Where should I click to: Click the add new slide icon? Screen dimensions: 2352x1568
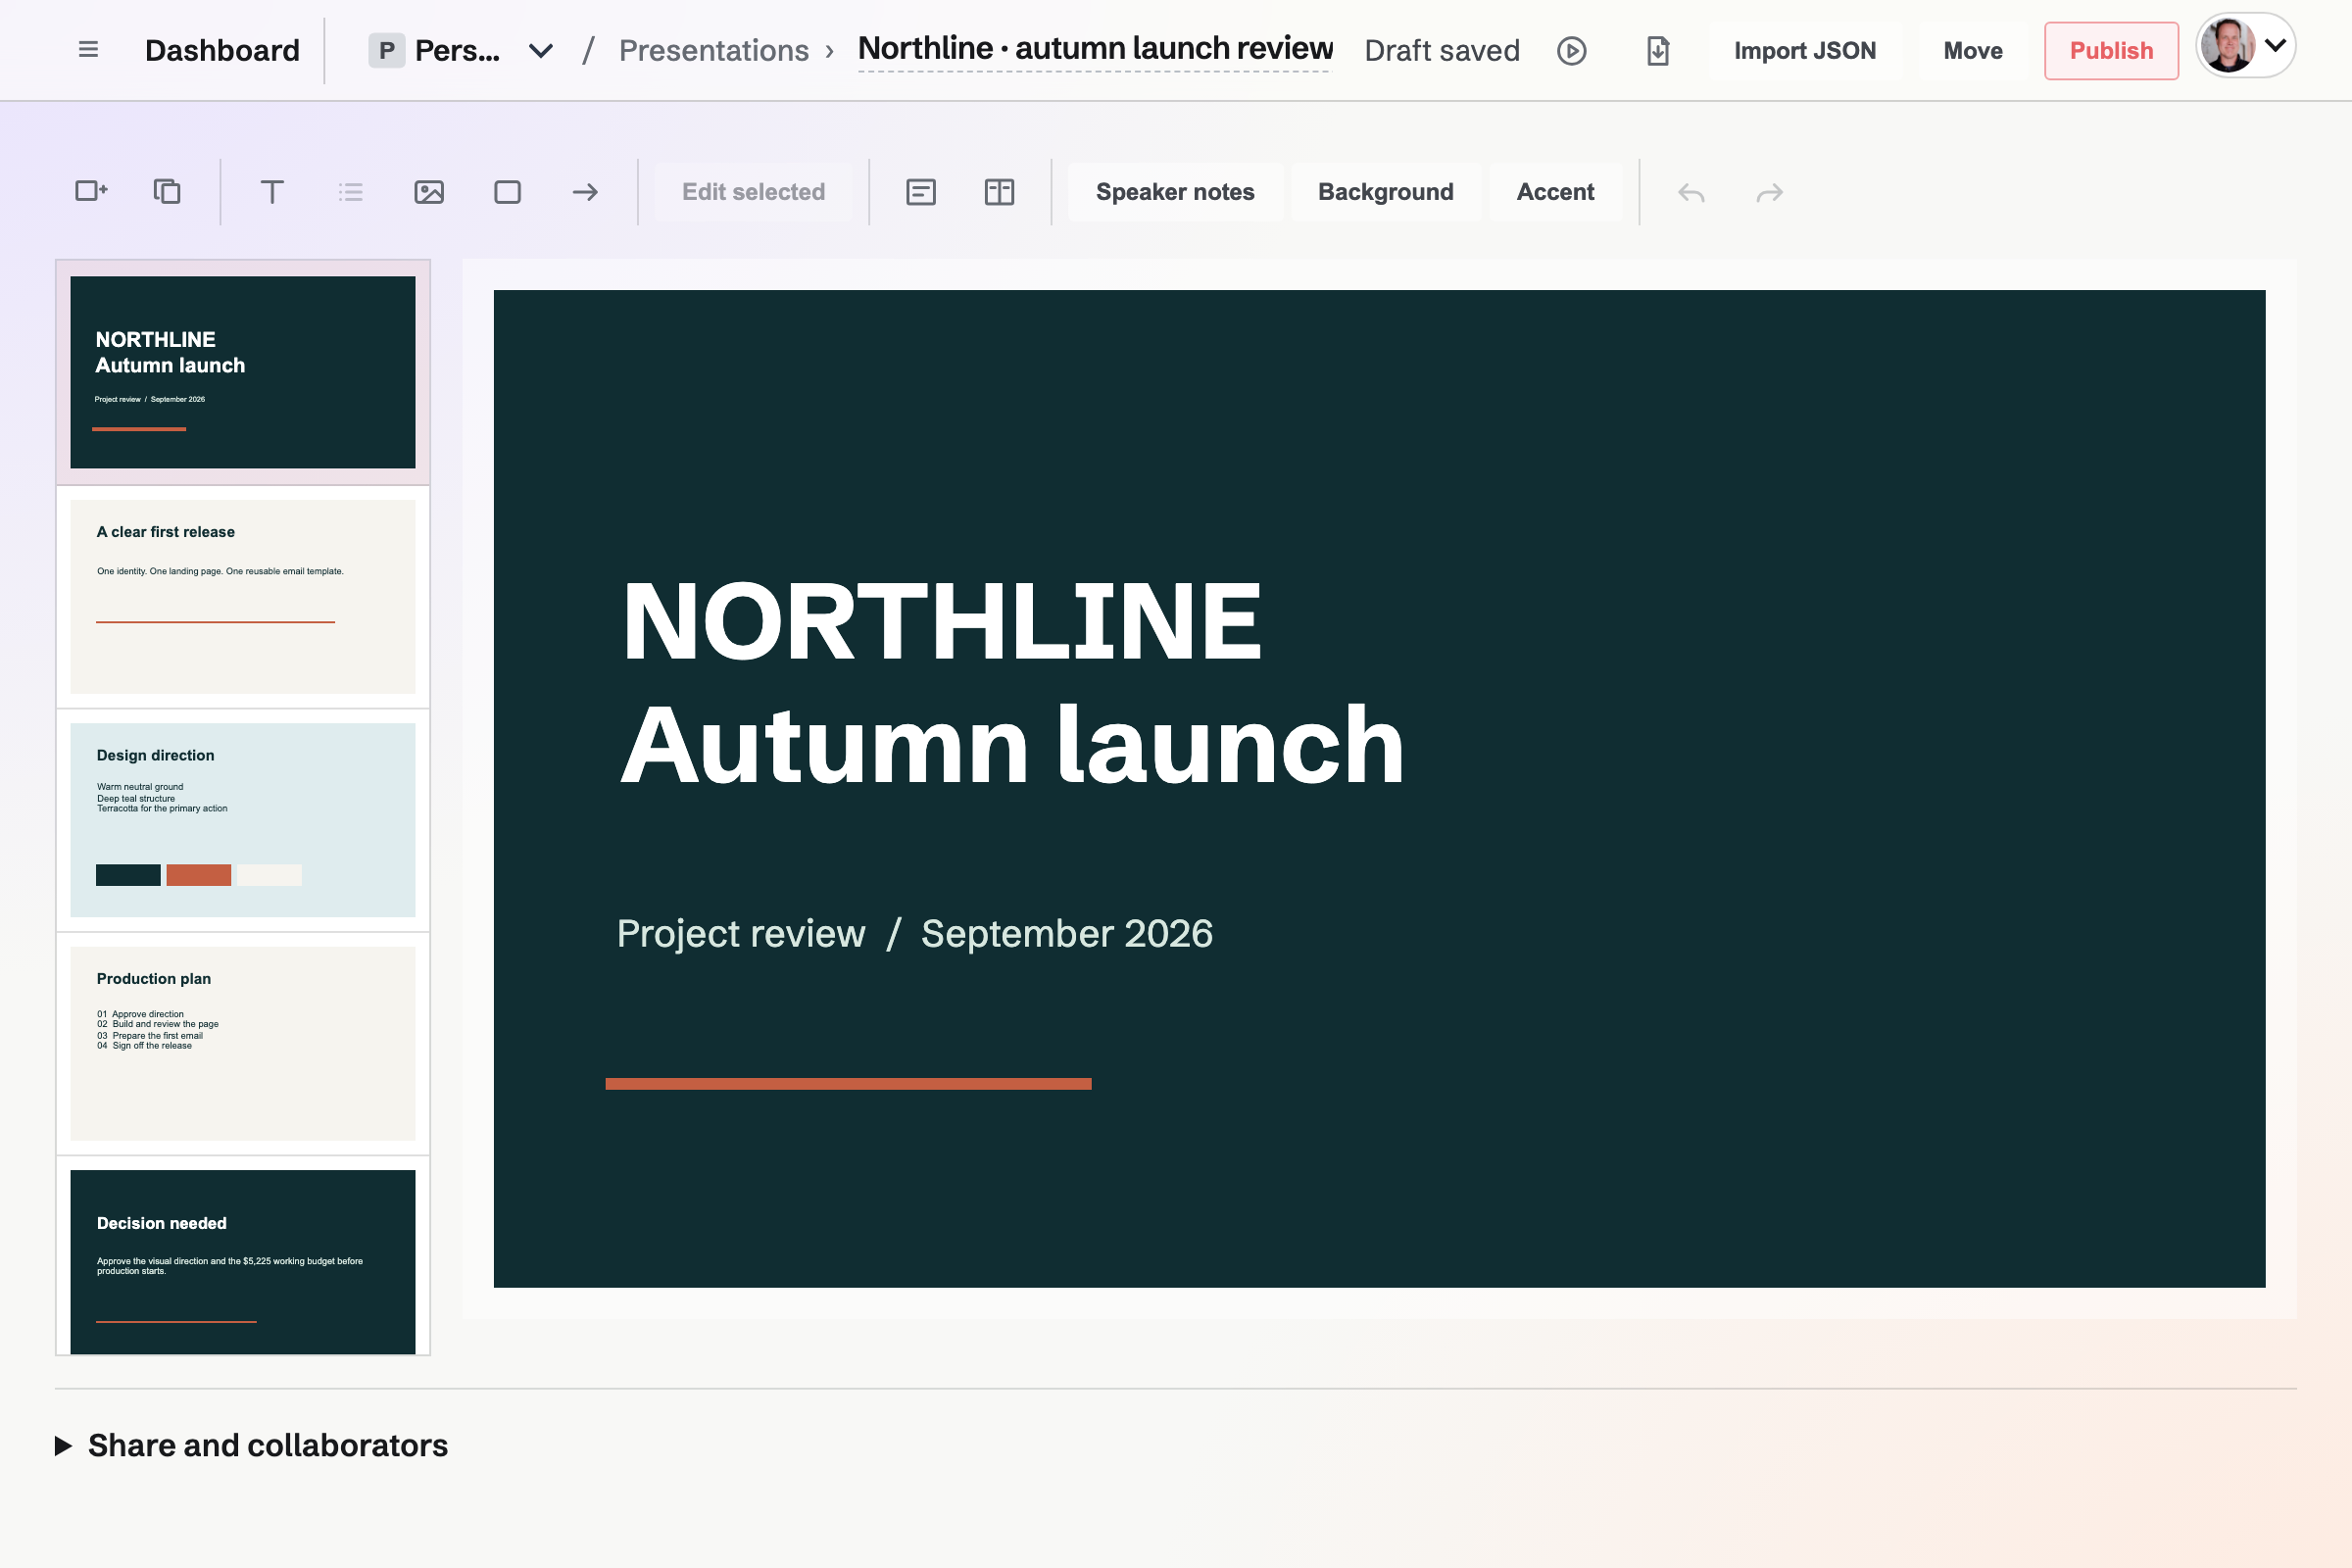coord(91,191)
